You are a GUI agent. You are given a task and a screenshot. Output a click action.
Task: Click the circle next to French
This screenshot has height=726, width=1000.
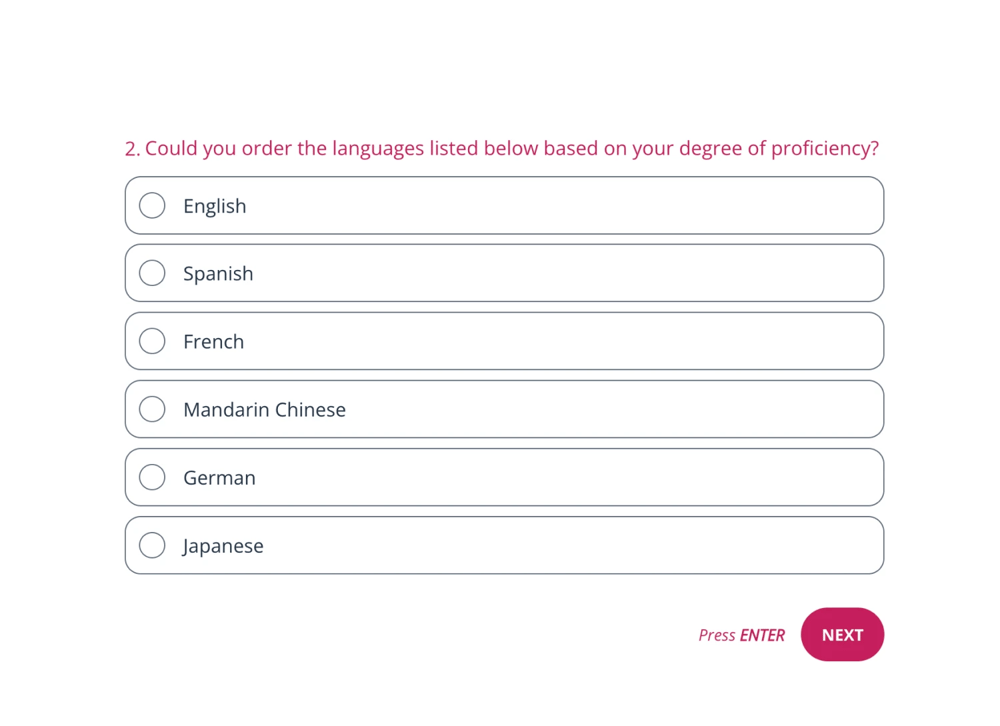(152, 340)
